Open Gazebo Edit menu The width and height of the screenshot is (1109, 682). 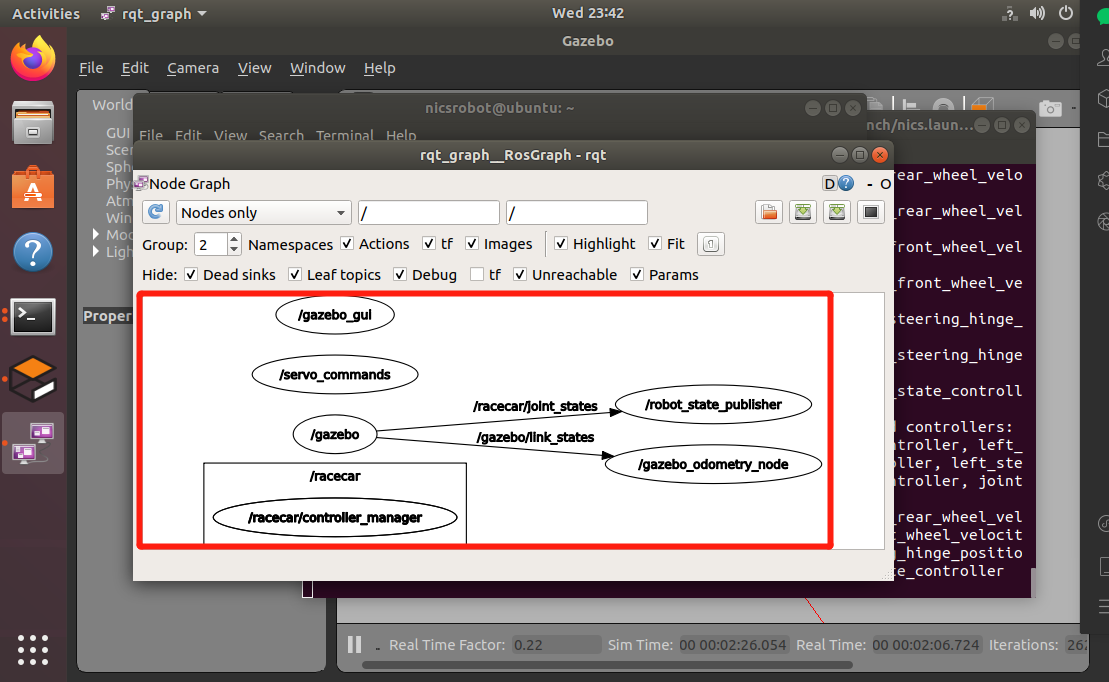tap(134, 68)
